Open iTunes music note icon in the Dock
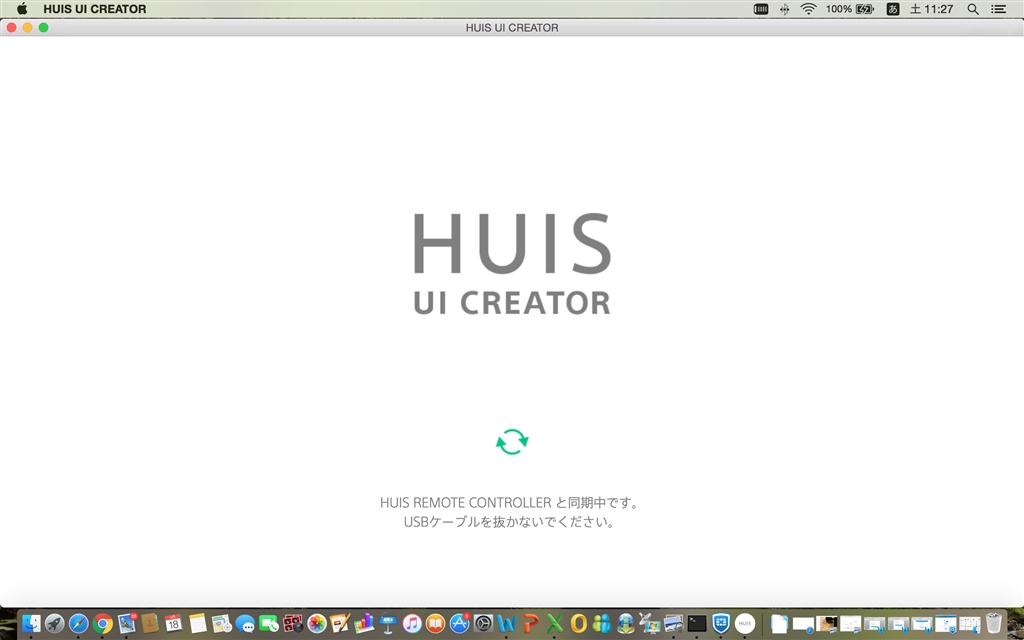This screenshot has width=1024, height=640. (412, 624)
